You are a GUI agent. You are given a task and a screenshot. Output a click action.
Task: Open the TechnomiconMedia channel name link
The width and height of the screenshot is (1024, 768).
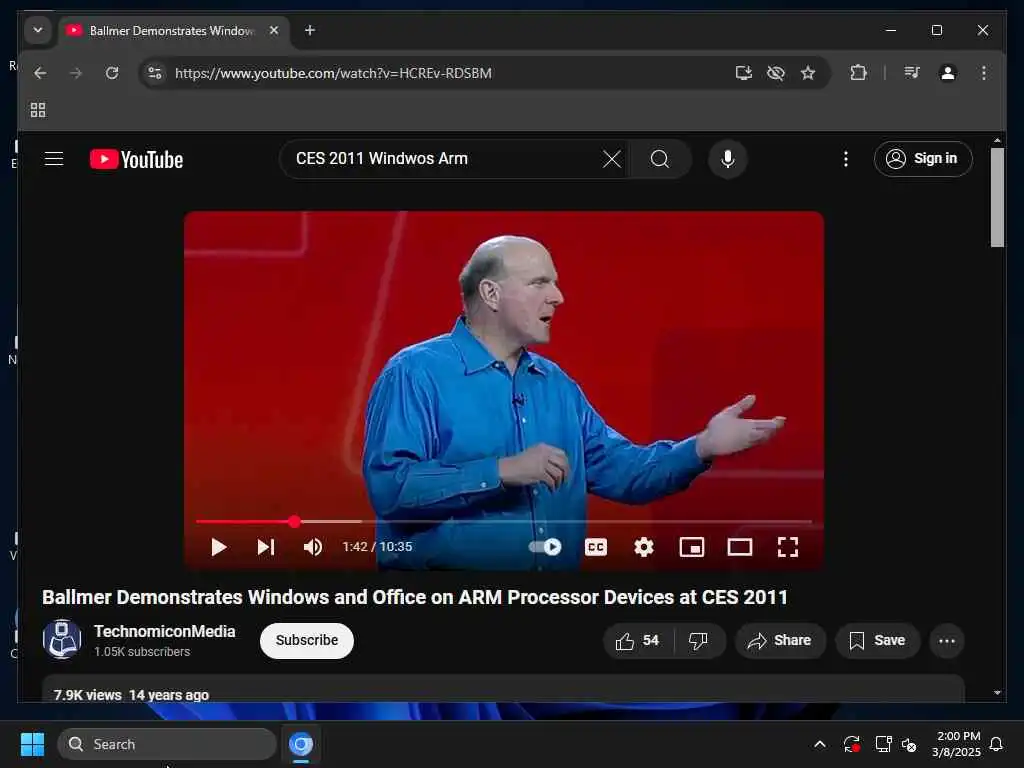coord(165,632)
